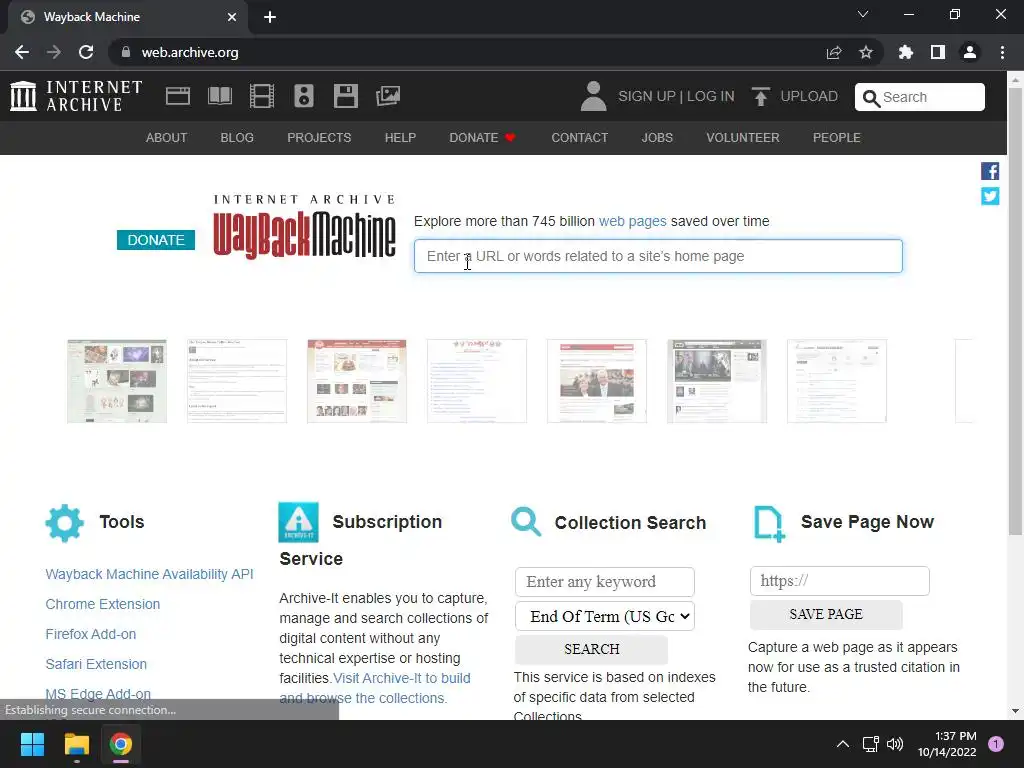Image resolution: width=1024 pixels, height=768 pixels.
Task: Share on Twitter icon
Action: coord(990,196)
